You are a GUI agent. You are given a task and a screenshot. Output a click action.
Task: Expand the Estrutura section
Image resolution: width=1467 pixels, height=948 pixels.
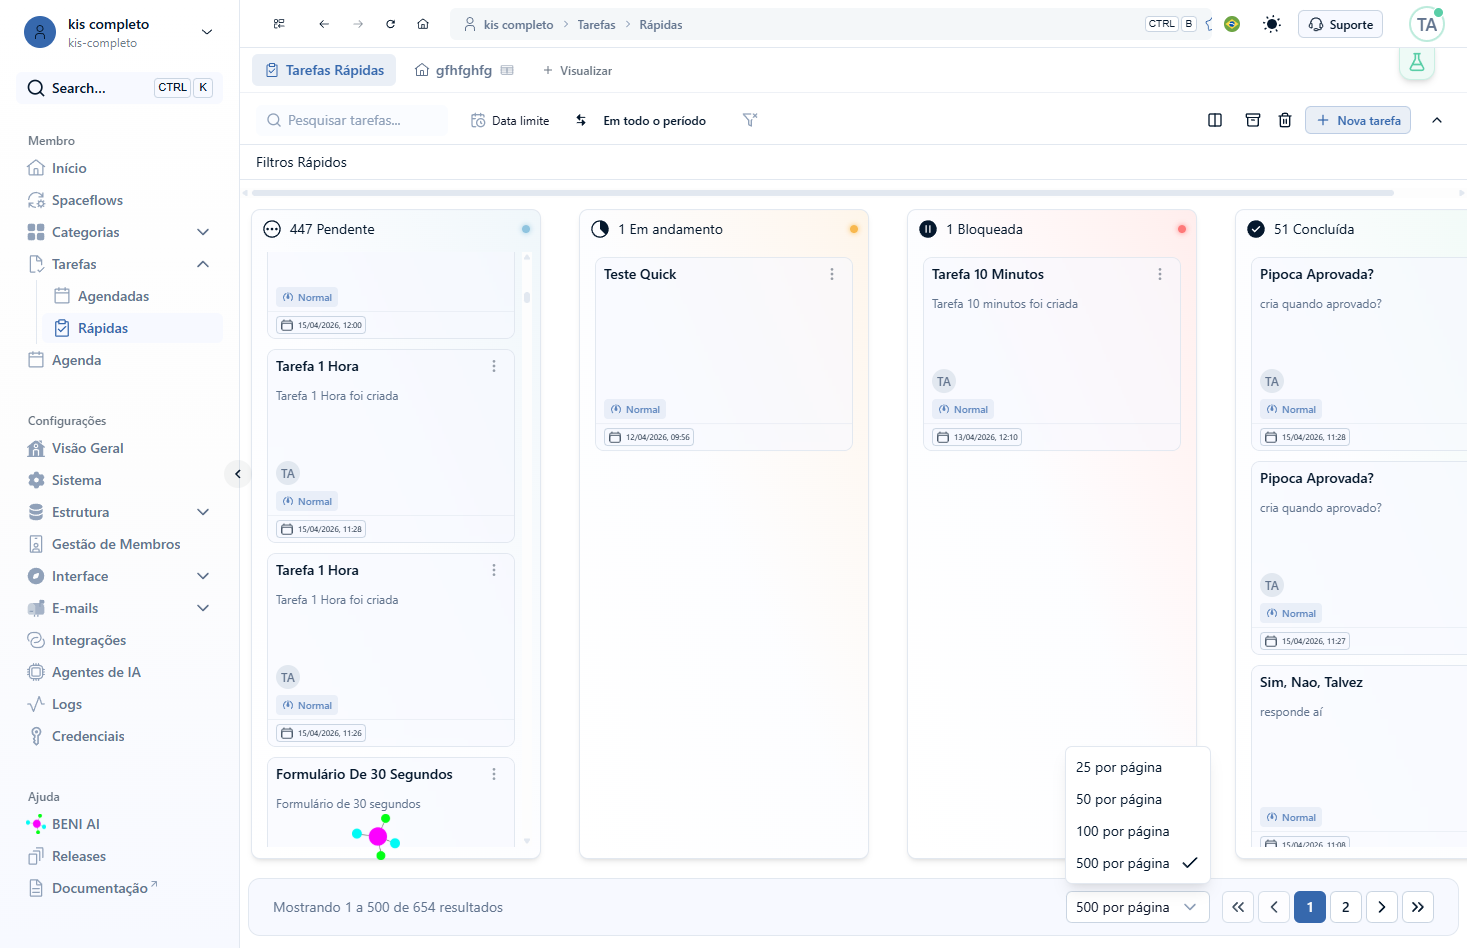203,512
